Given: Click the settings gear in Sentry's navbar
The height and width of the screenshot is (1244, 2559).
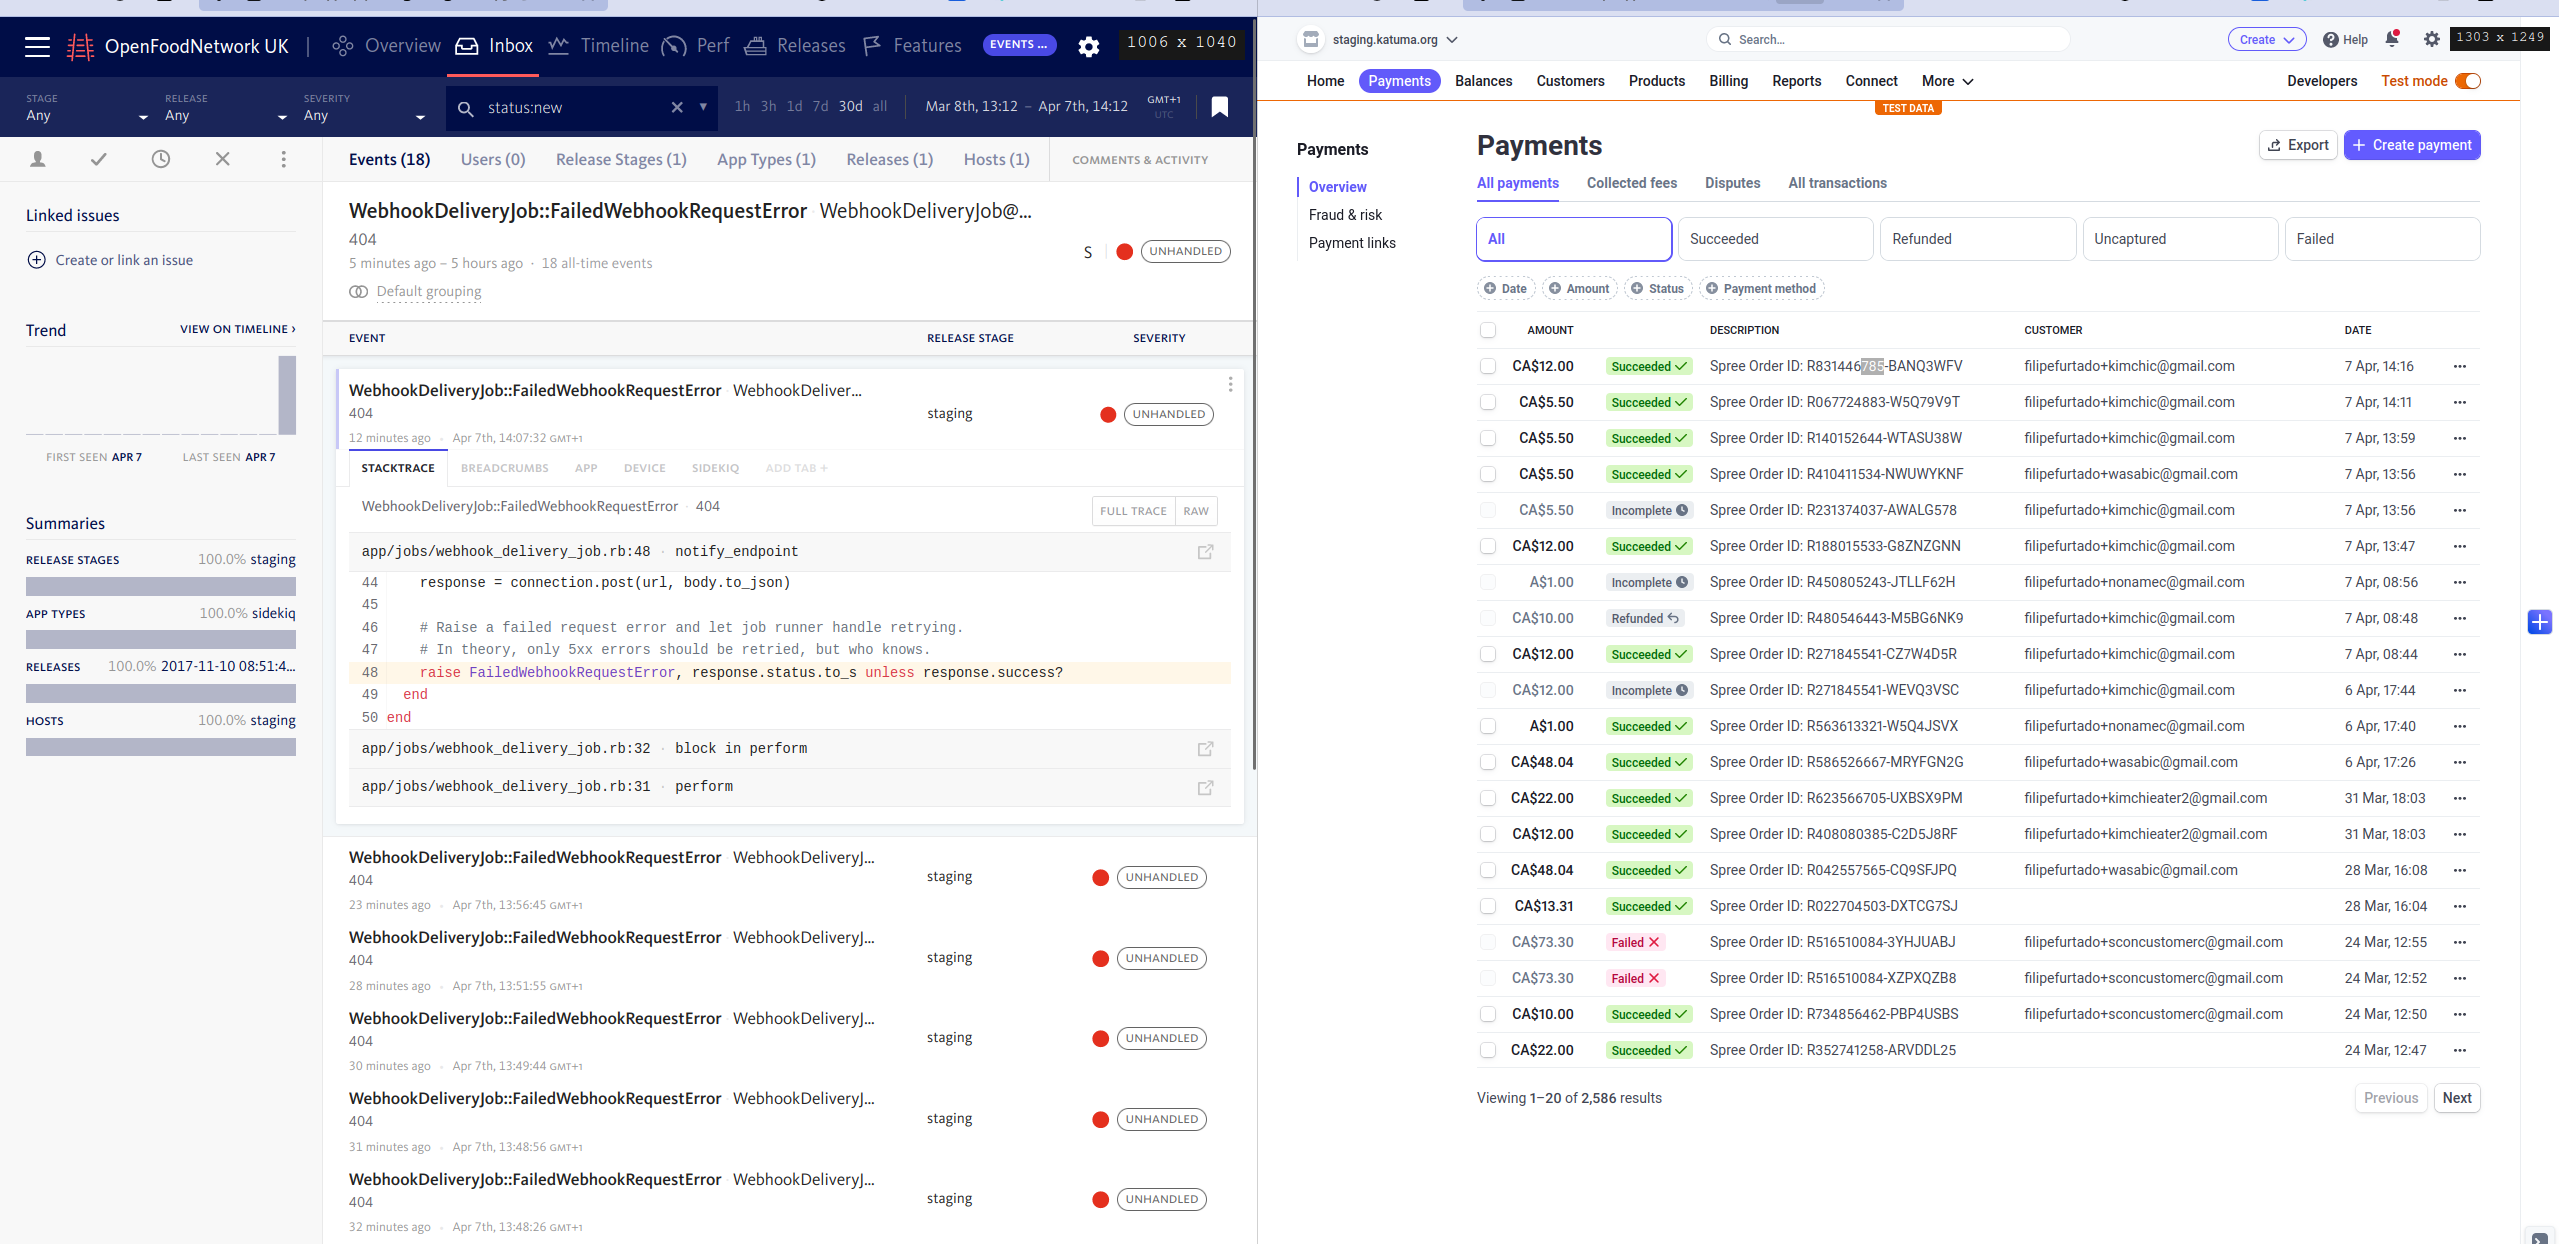Looking at the screenshot, I should (1089, 46).
